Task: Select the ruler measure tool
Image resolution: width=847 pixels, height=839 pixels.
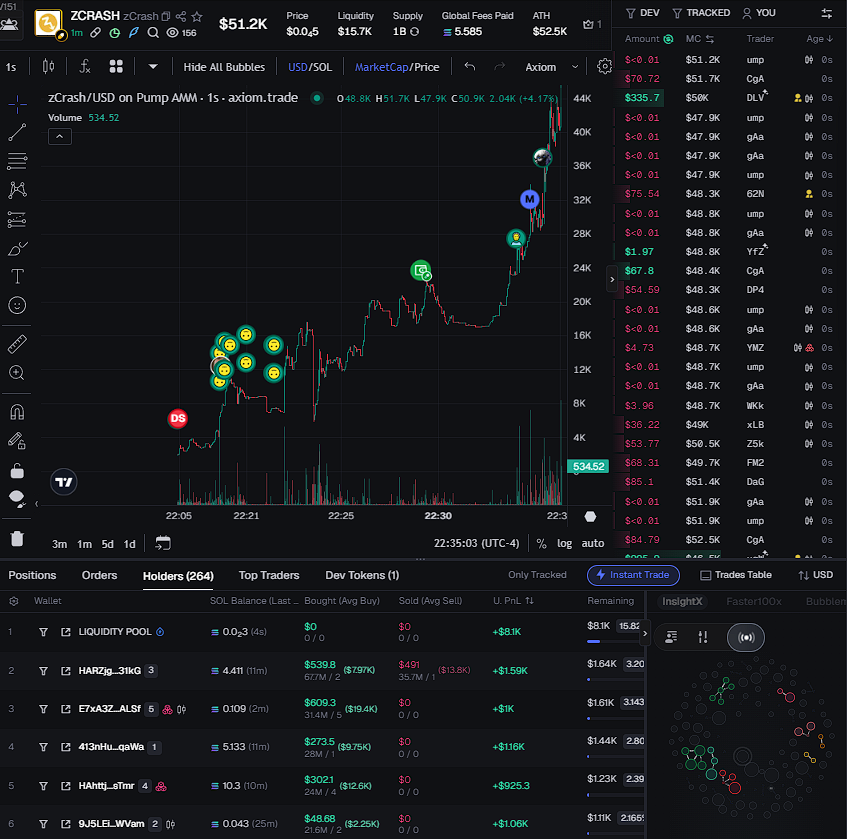Action: click(x=17, y=344)
